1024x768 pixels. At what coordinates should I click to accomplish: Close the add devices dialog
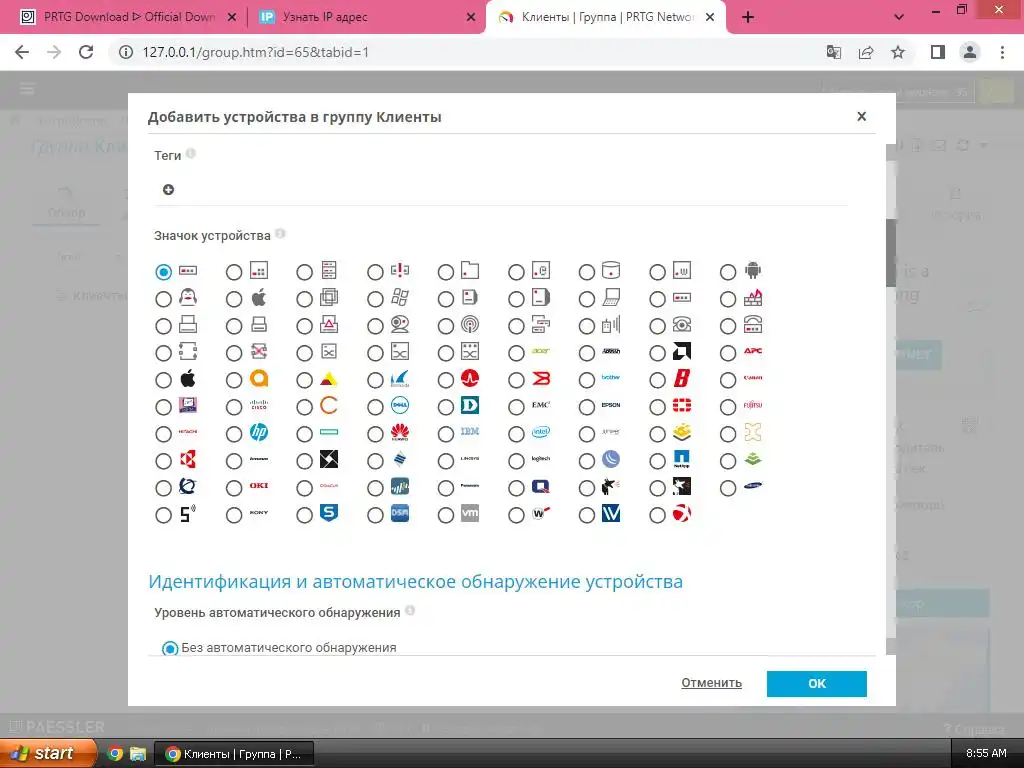(861, 116)
